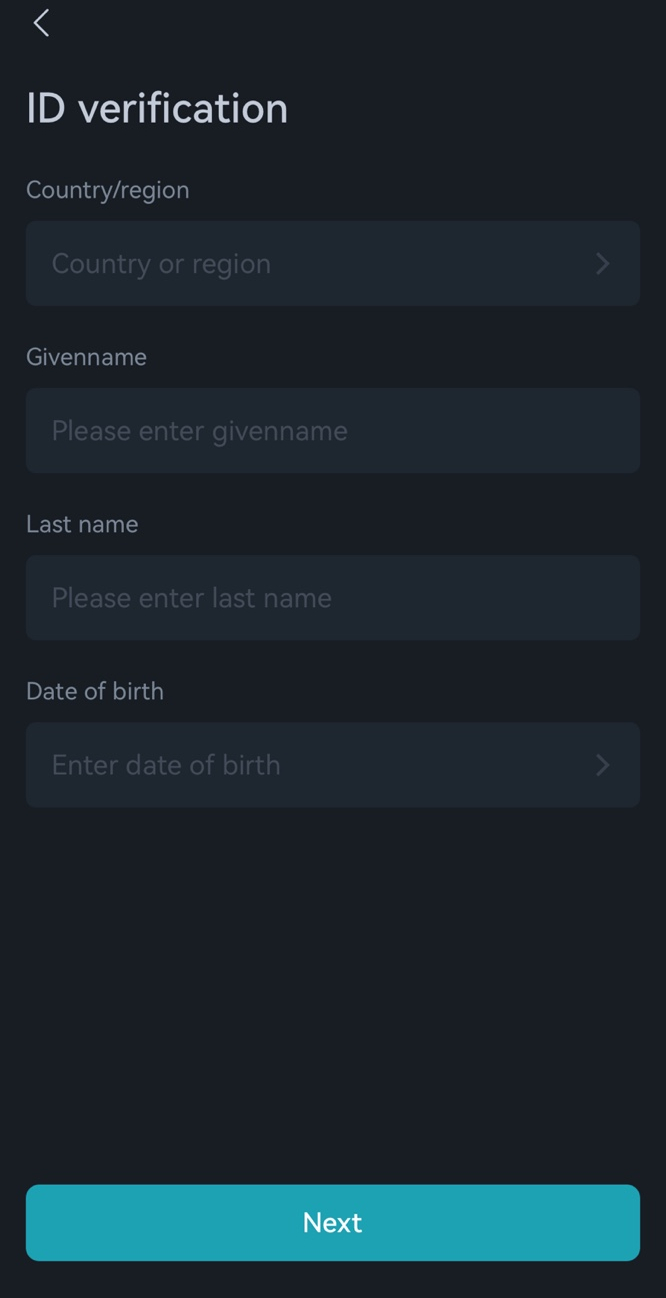The image size is (666, 1298).
Task: Go back using the top-left arrow
Action: coord(41,23)
